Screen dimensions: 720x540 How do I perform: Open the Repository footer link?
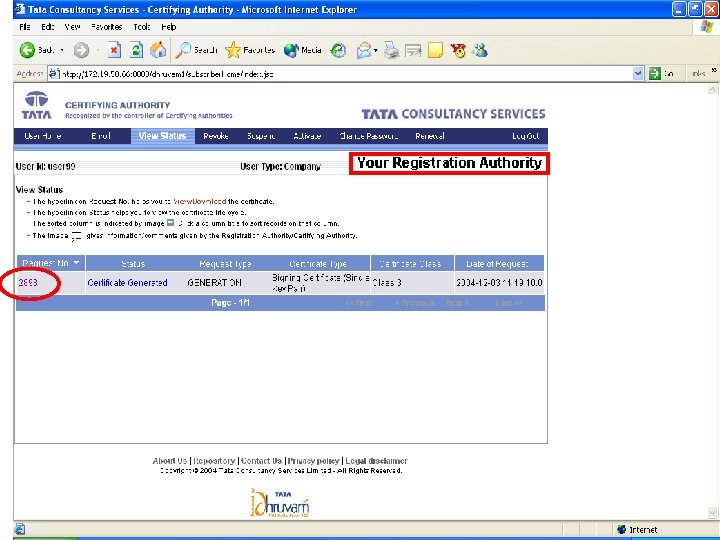click(214, 461)
